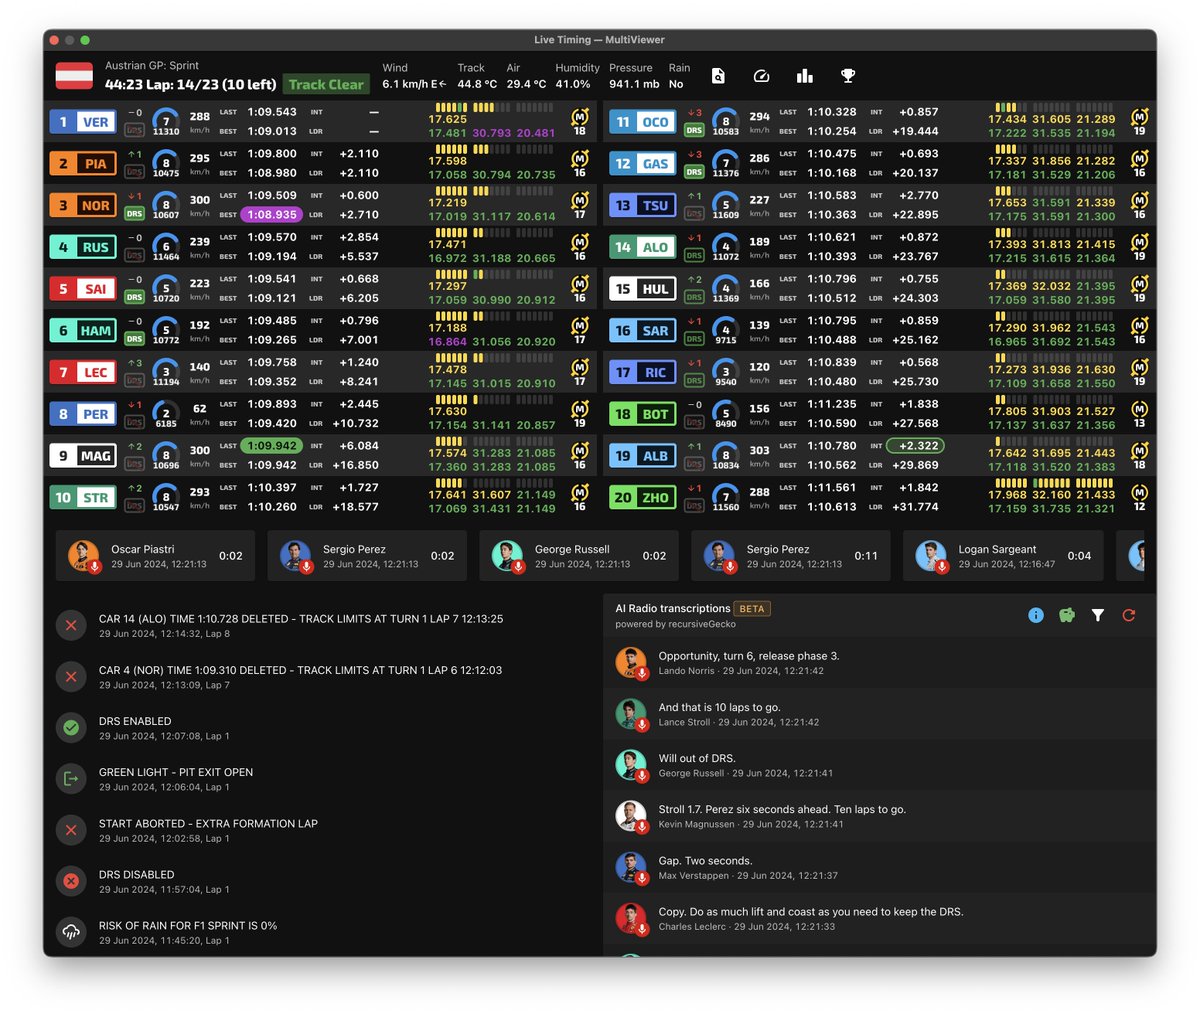
Task: Play Sergio Perez 0:11 team radio clip
Action: [791, 556]
